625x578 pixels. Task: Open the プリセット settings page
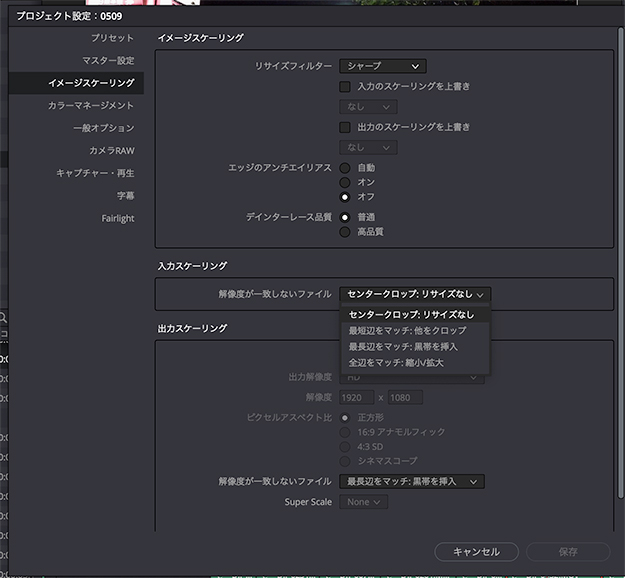pyautogui.click(x=111, y=37)
